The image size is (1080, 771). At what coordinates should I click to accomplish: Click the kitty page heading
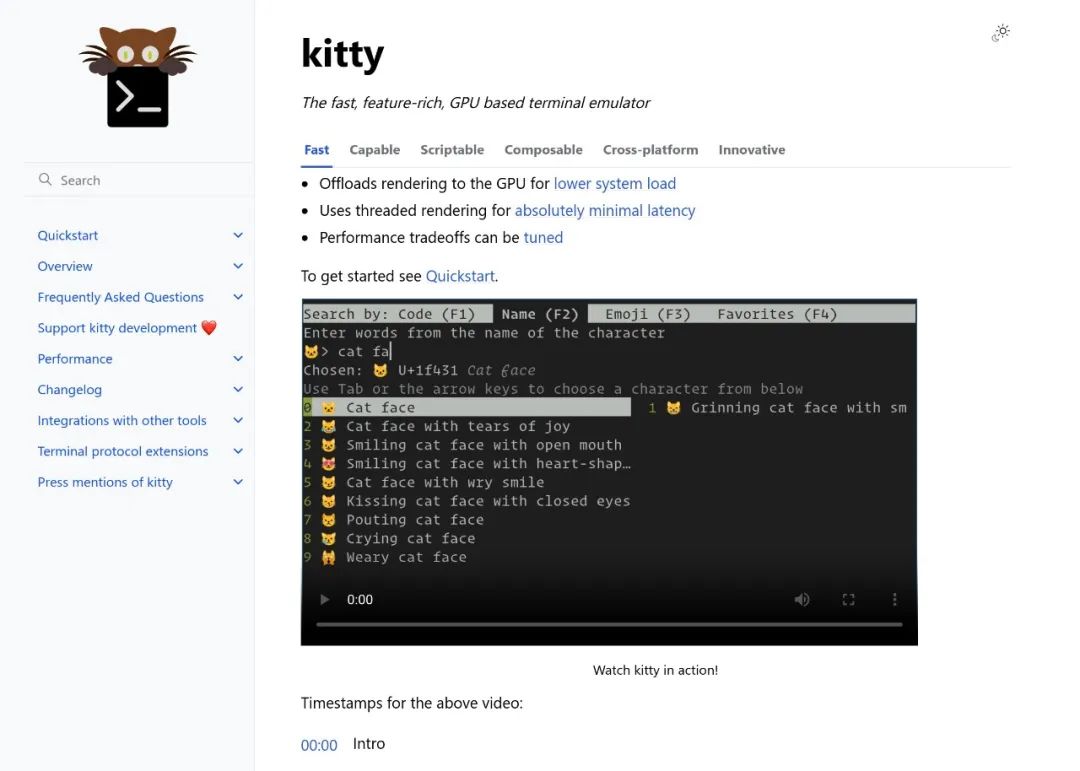342,54
